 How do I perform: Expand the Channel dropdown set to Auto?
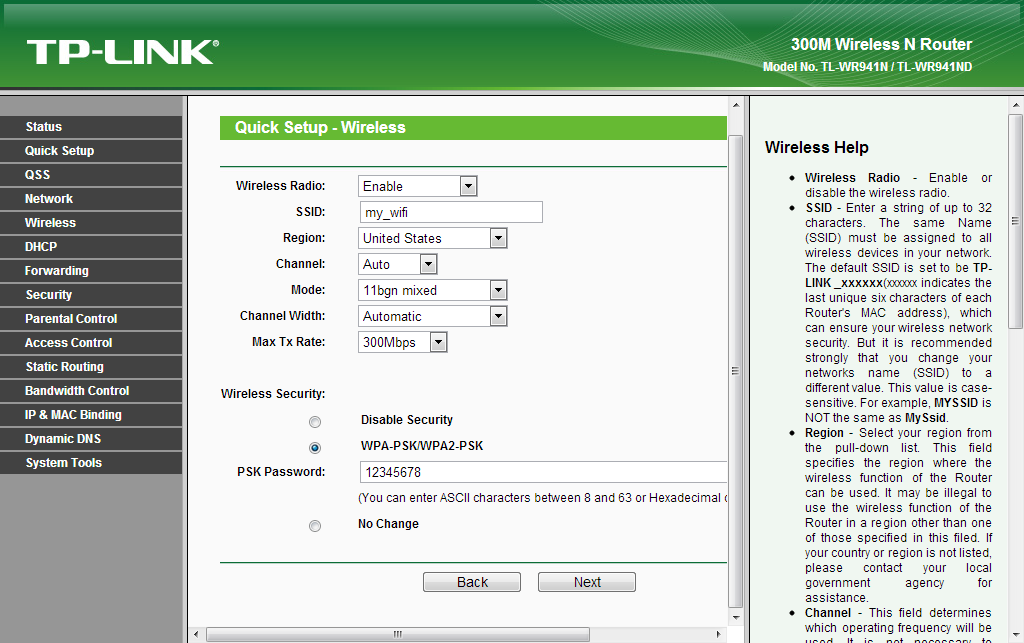[397, 264]
